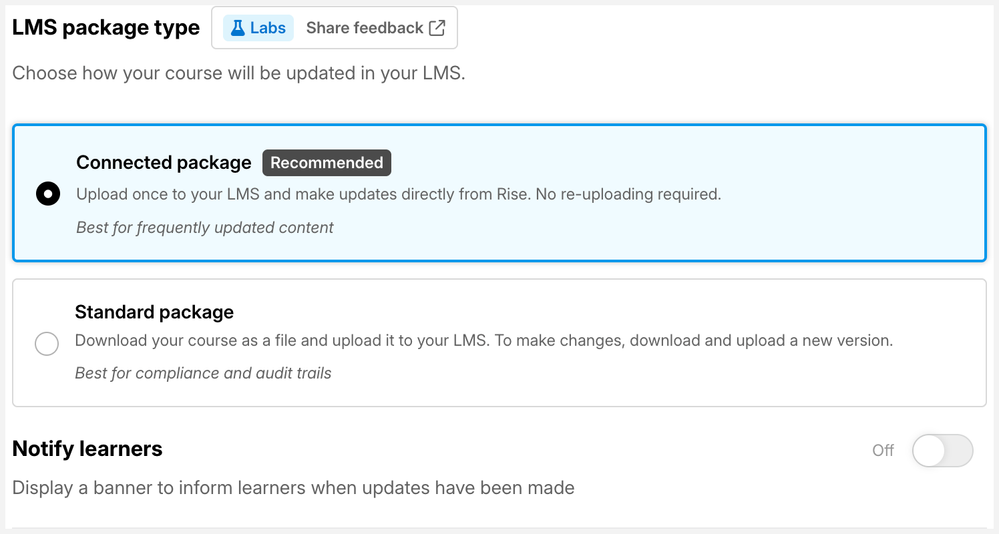This screenshot has width=999, height=534.
Task: Select the Connected package radio button
Action: 48,194
